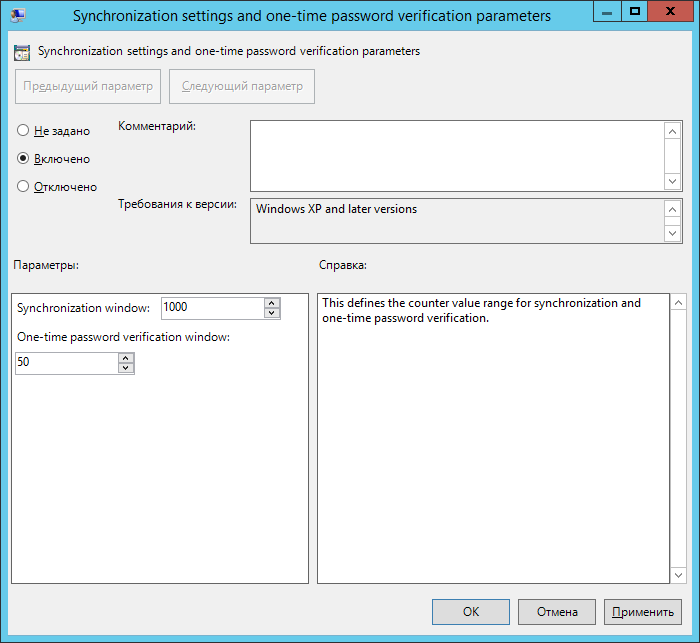
Task: Focus the One-time password verification window field
Action: (x=66, y=363)
